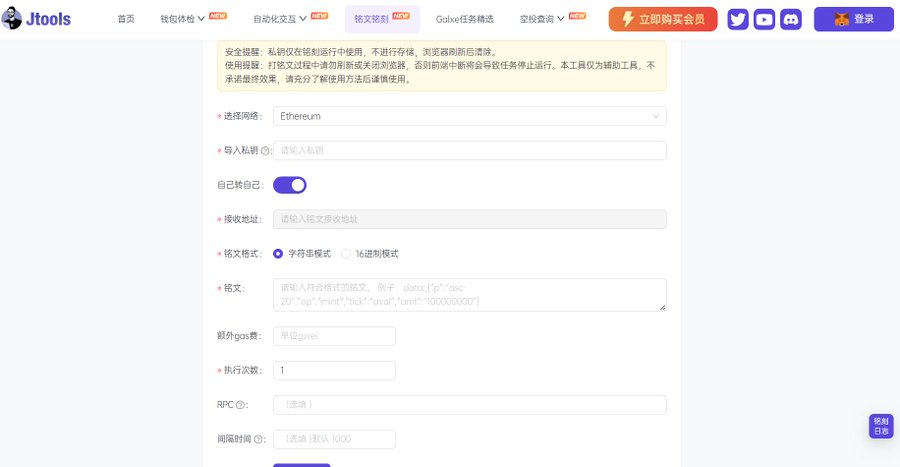This screenshot has width=900, height=467.
Task: Open the 铭文铭刻 nav tab
Action: (x=382, y=19)
